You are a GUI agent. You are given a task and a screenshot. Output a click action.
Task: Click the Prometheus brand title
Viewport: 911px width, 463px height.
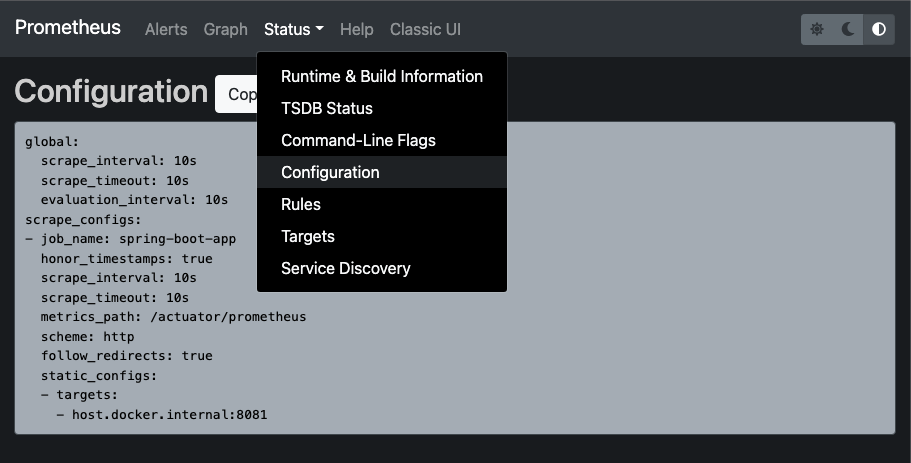68,28
